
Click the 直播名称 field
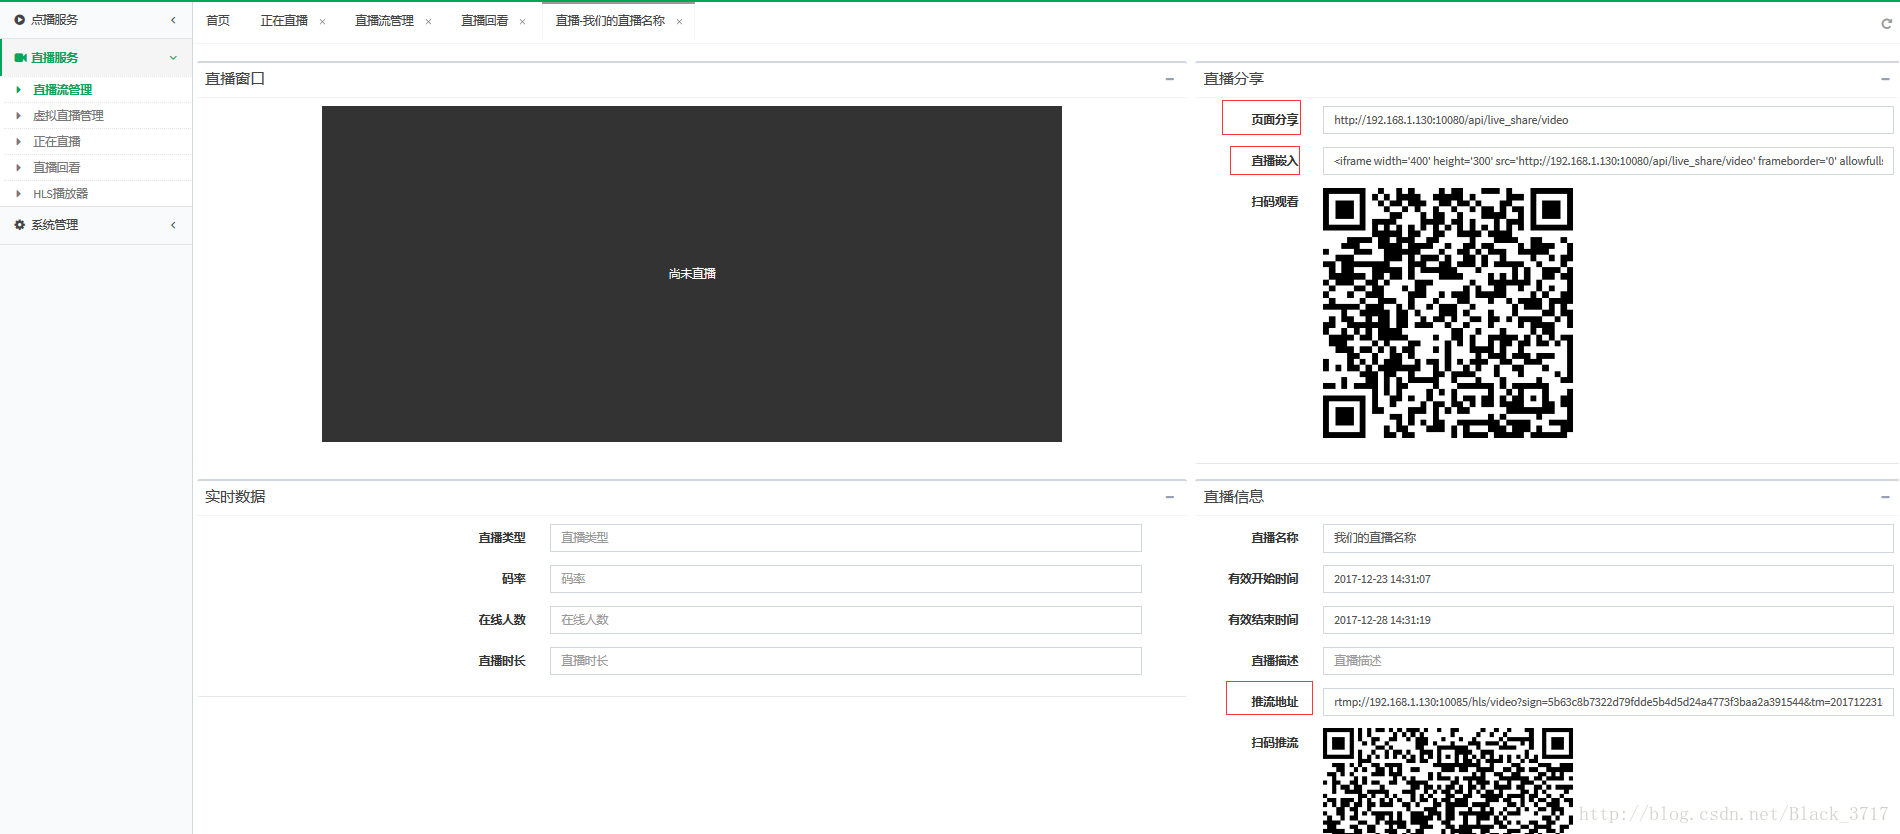pos(1608,538)
